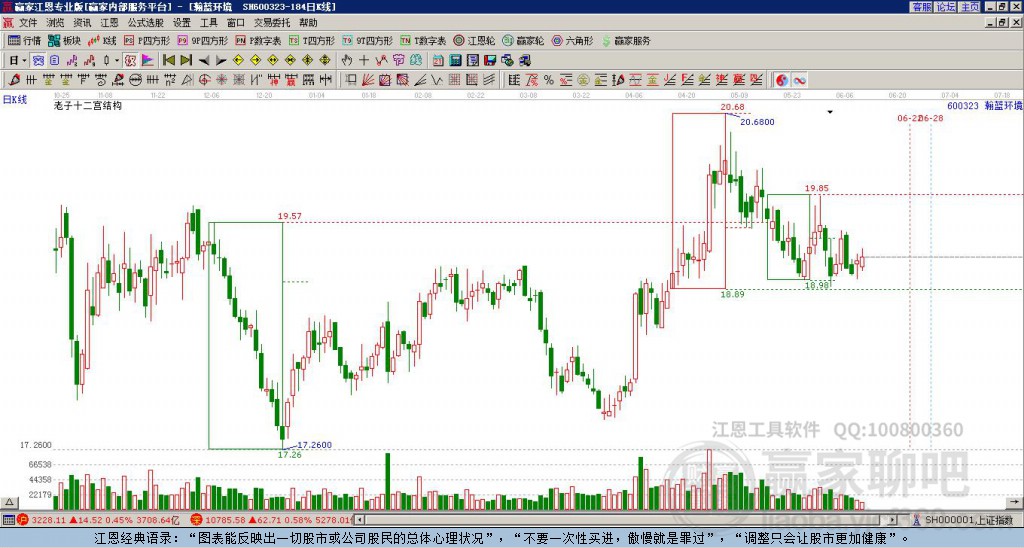Click the horizontal scrollbar right arrow
The height and width of the screenshot is (548, 1024).
(893, 520)
